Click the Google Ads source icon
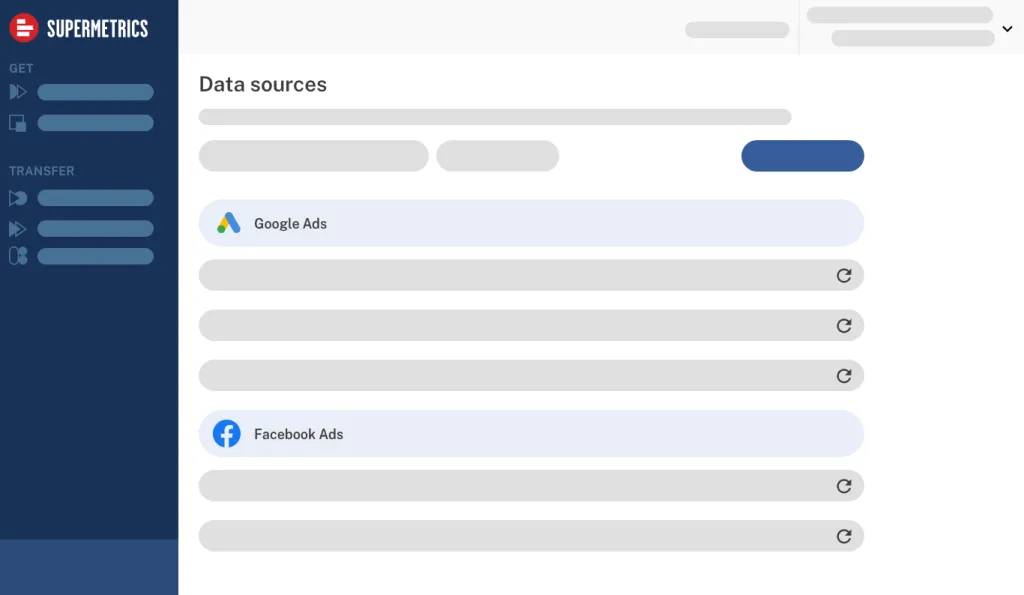 (228, 223)
